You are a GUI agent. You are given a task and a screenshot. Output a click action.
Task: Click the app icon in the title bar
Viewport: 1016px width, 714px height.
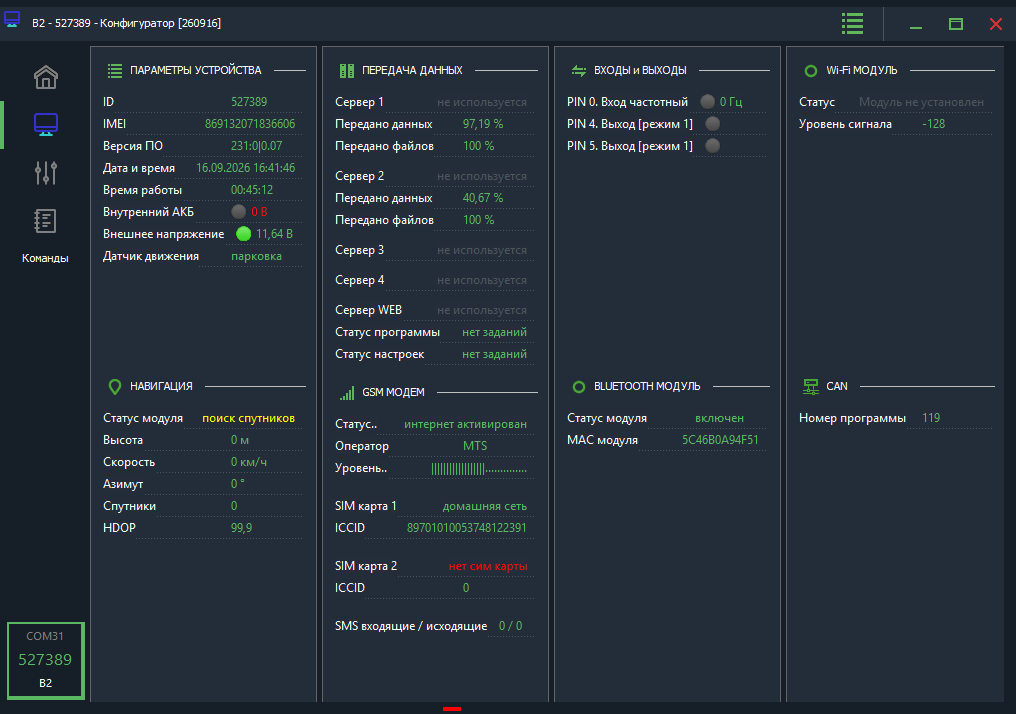pyautogui.click(x=12, y=20)
